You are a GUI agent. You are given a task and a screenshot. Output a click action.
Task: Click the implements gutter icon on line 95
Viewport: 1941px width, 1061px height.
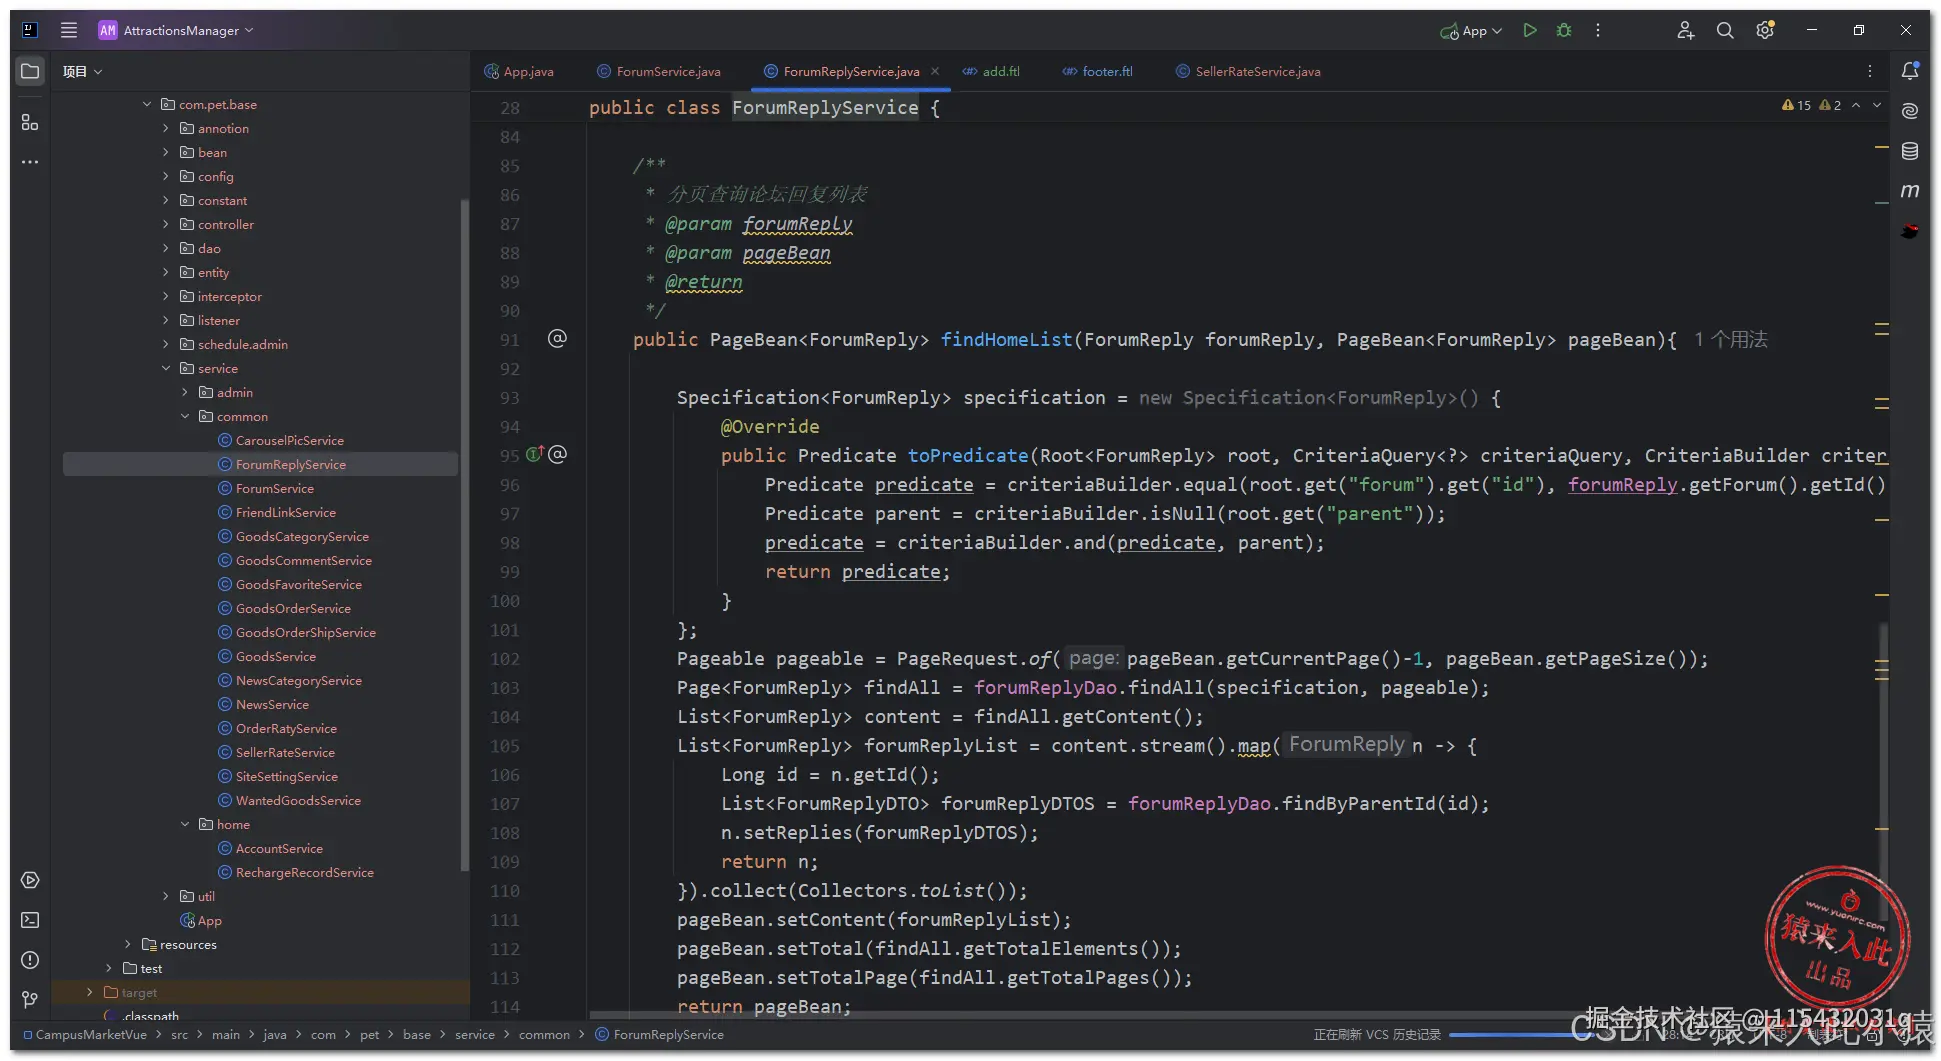[534, 454]
